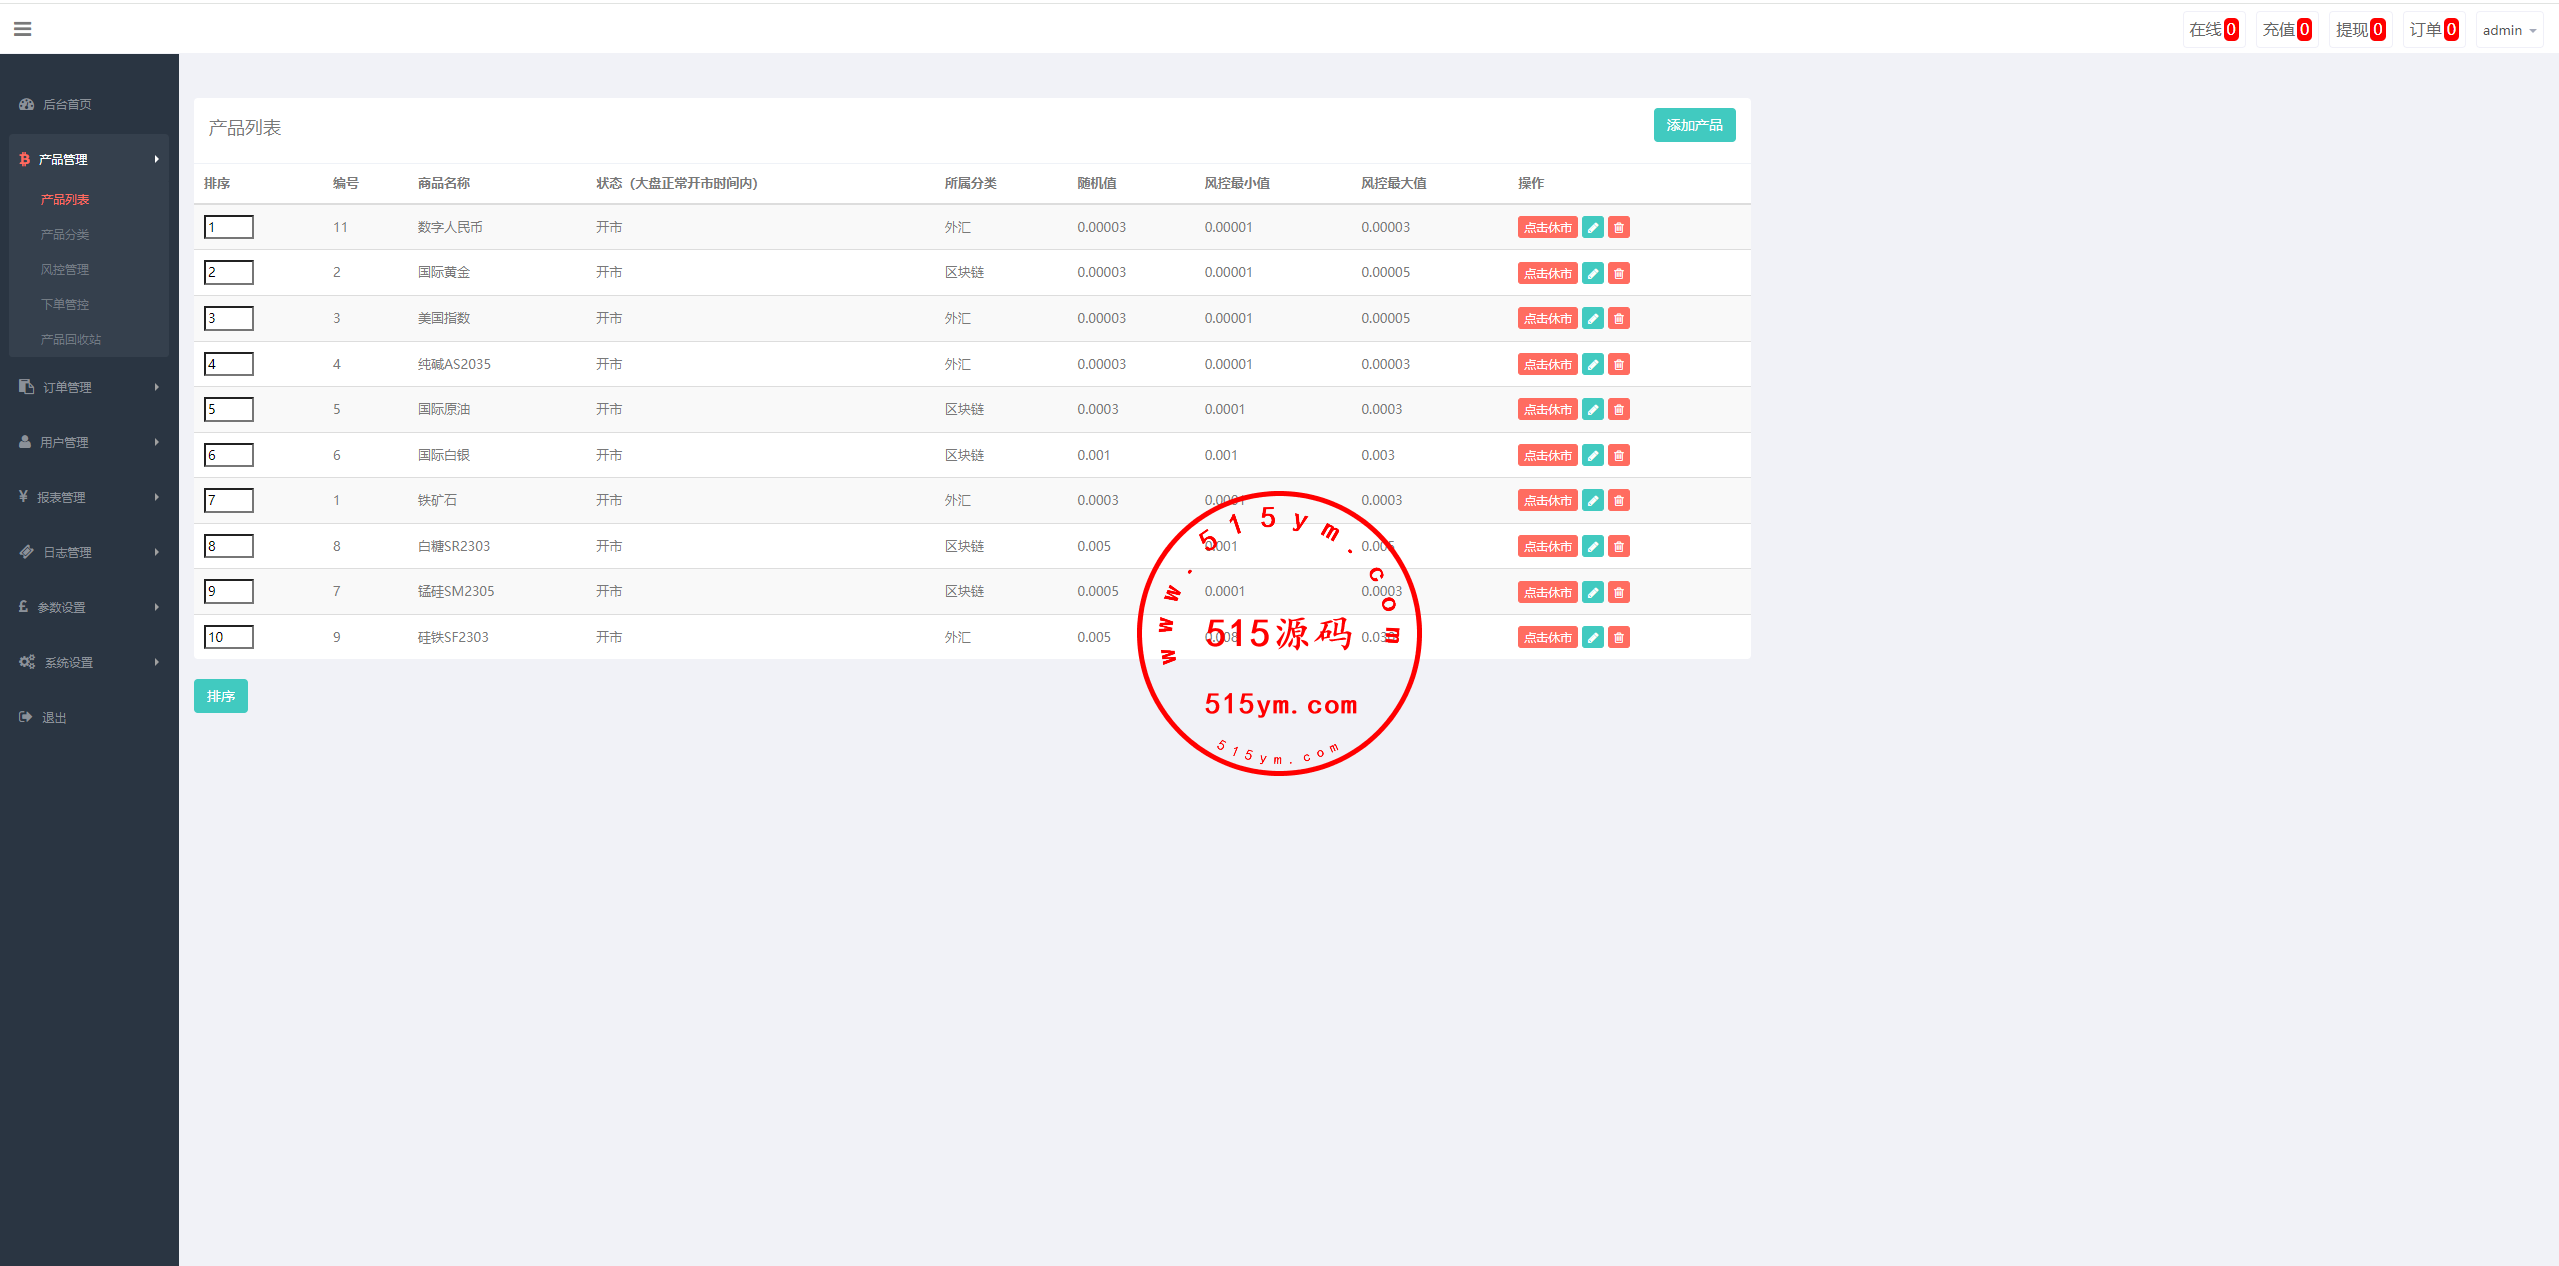This screenshot has width=2559, height=1266.
Task: Edit the 铁矿石 product row
Action: pyautogui.click(x=1593, y=501)
